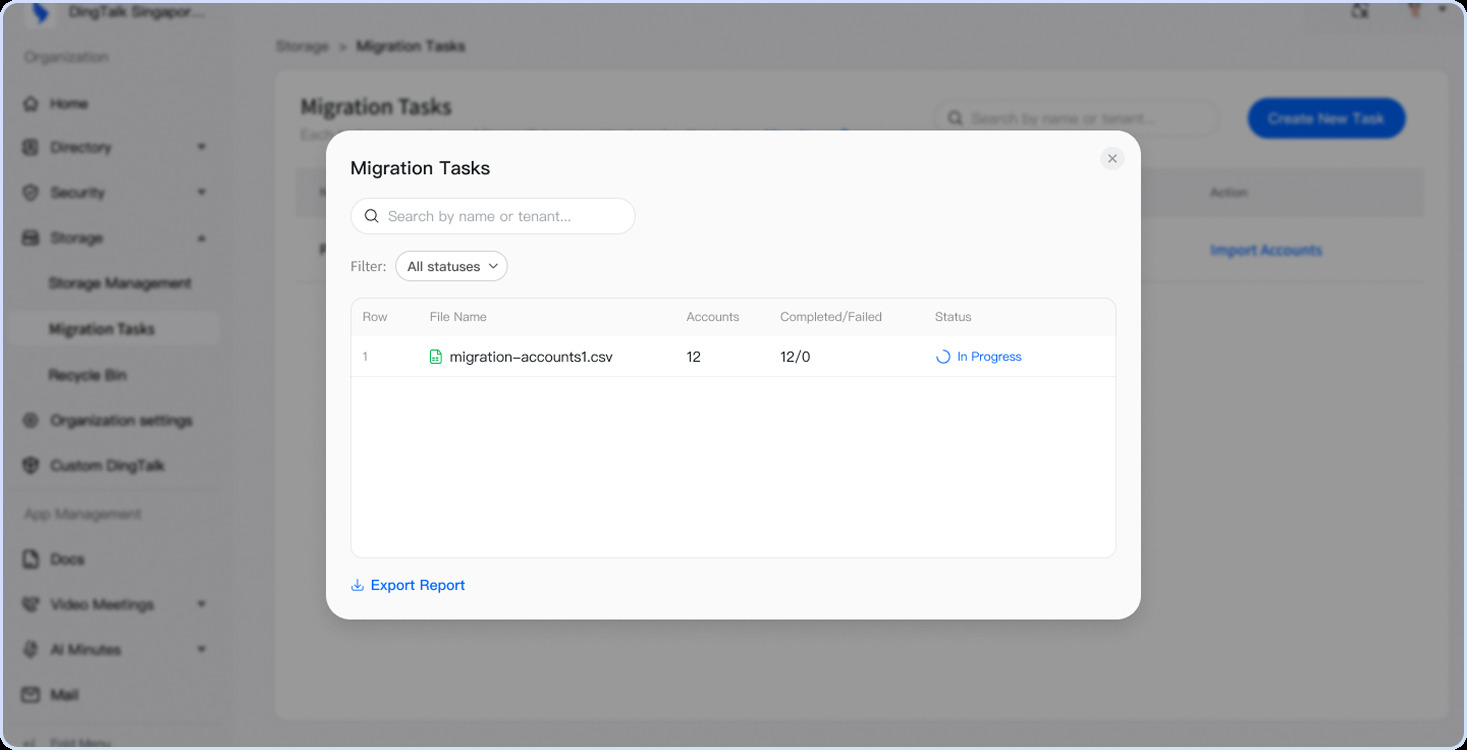Click the Create New Task button
This screenshot has width=1467, height=750.
coord(1326,119)
